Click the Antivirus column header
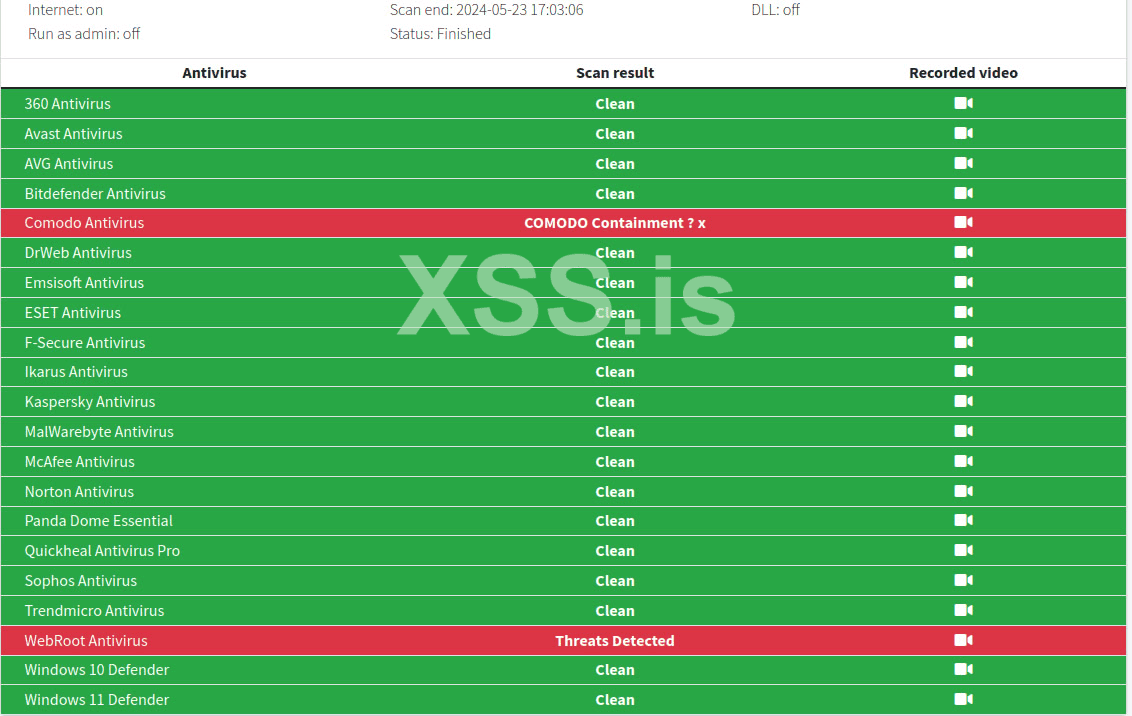The height and width of the screenshot is (716, 1132). click(x=214, y=73)
